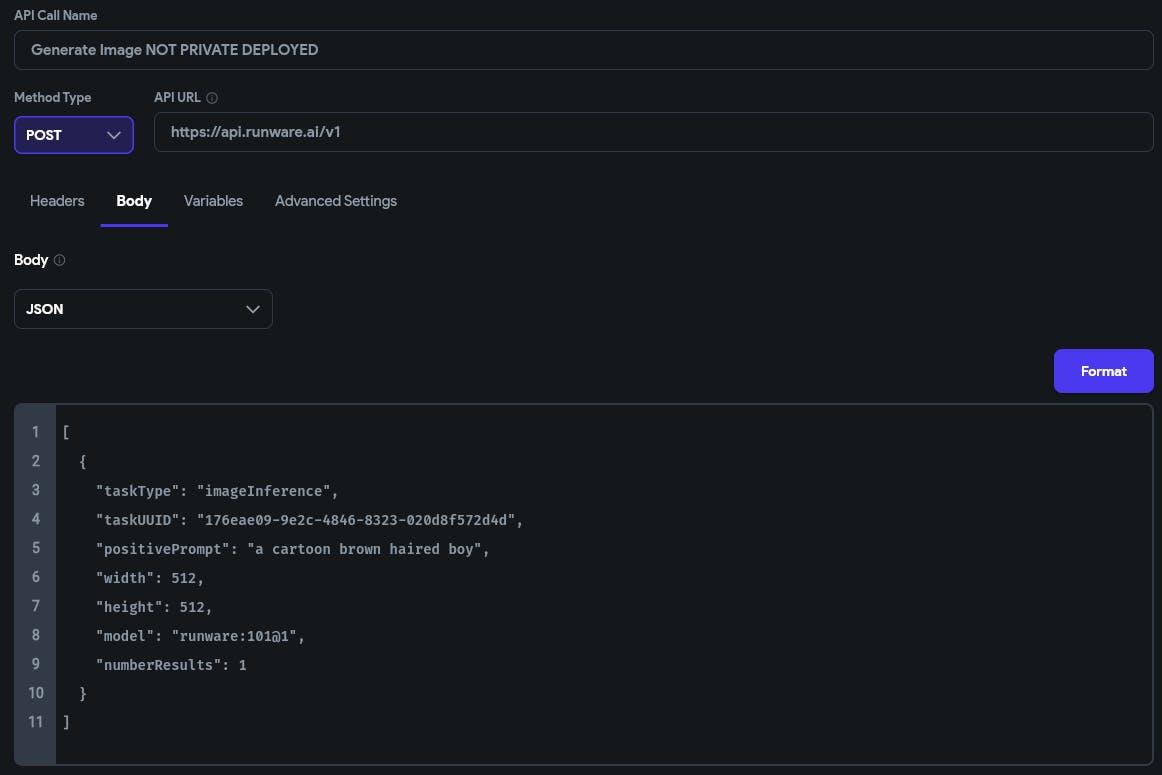Go to Advanced Settings tab
This screenshot has width=1162, height=775.
coord(336,201)
